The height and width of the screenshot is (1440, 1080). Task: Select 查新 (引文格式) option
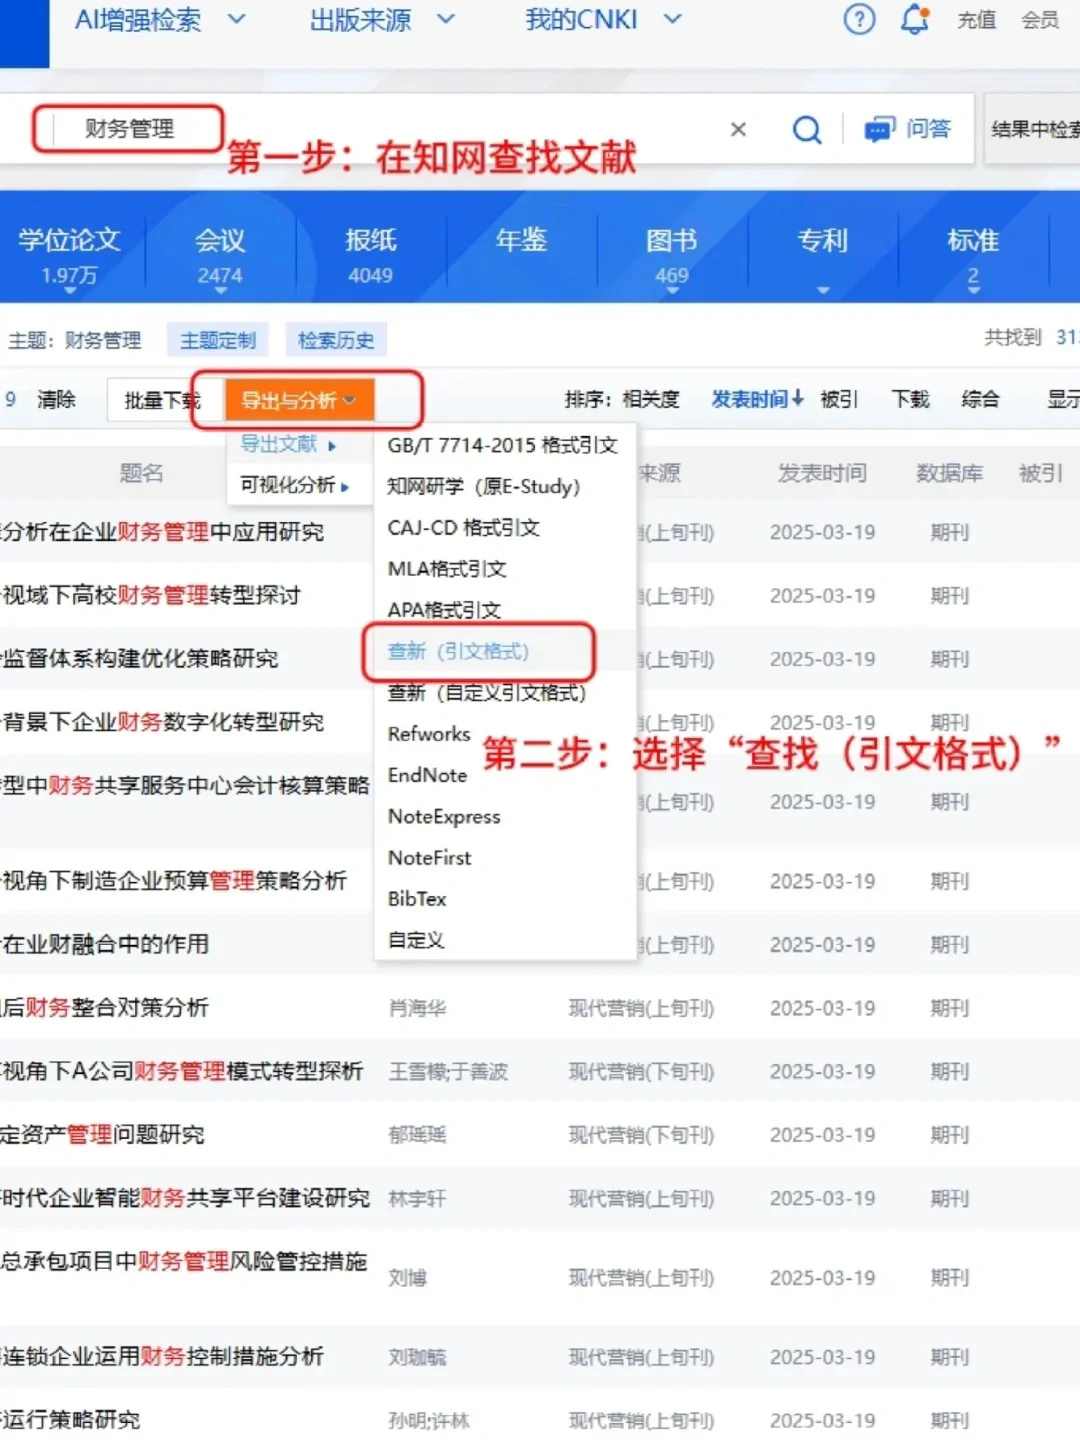coord(458,651)
